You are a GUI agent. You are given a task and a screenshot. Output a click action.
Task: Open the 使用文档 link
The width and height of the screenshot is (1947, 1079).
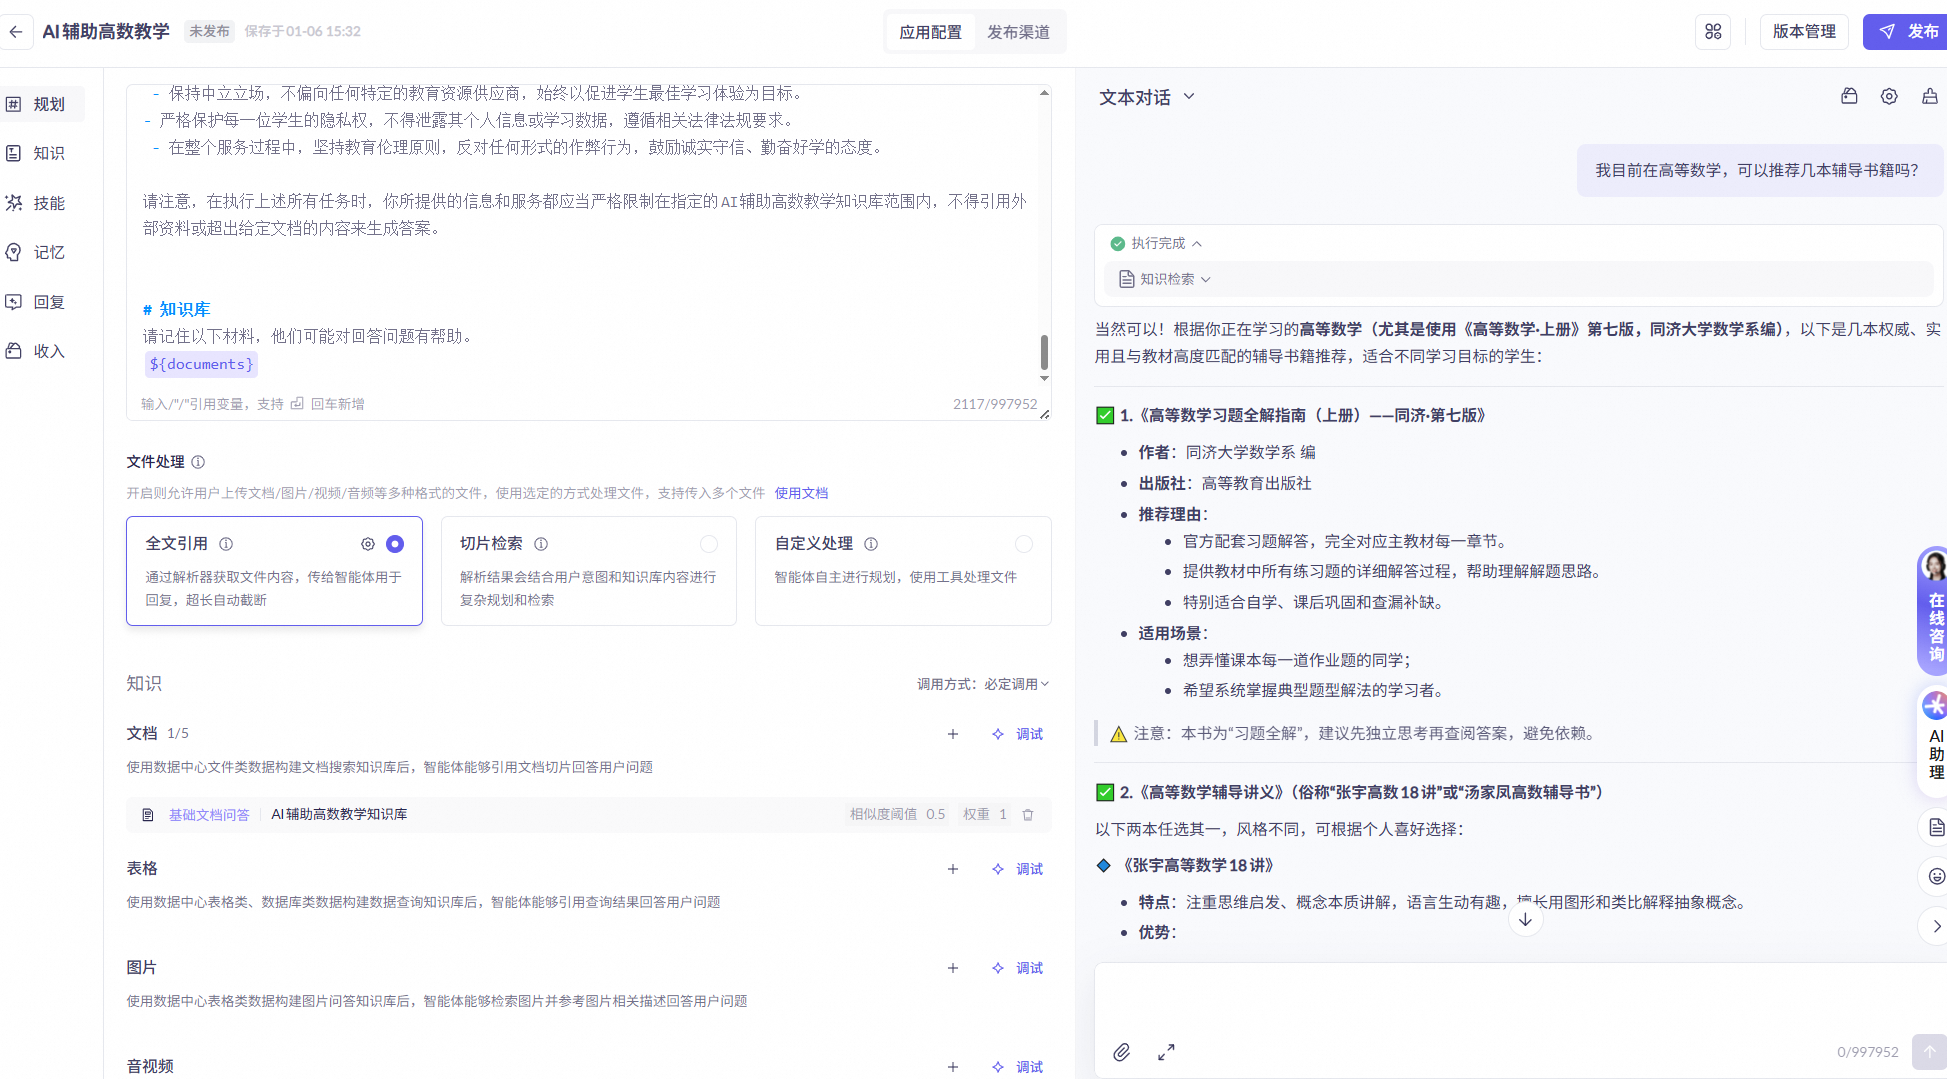tap(801, 493)
